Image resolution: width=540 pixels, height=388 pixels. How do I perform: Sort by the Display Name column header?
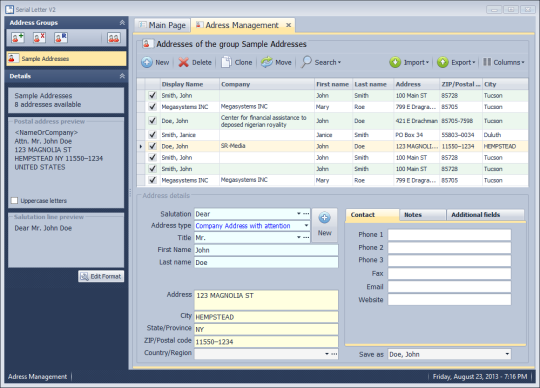[190, 84]
